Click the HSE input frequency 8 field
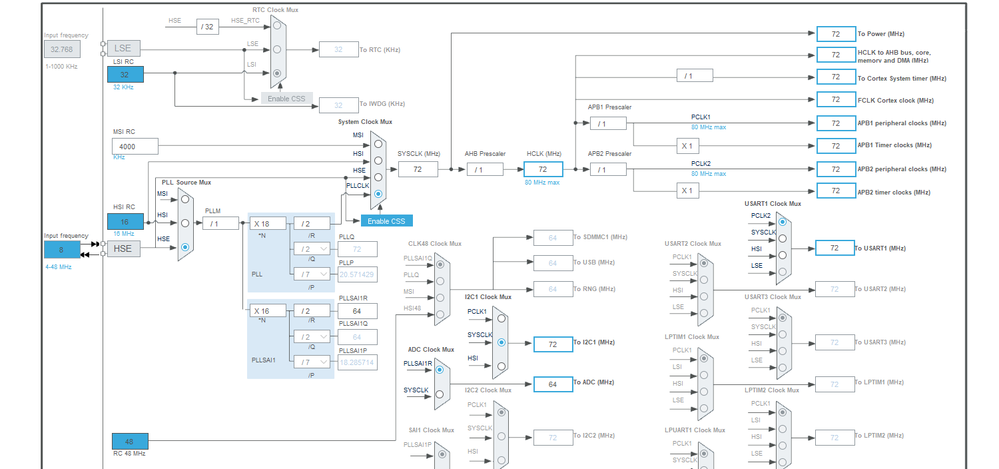The height and width of the screenshot is (469, 999). (x=62, y=249)
